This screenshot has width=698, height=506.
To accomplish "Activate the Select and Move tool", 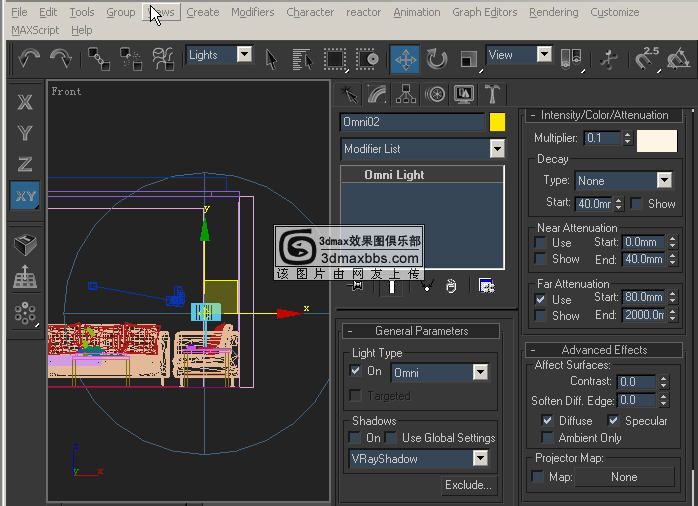I will coord(405,59).
